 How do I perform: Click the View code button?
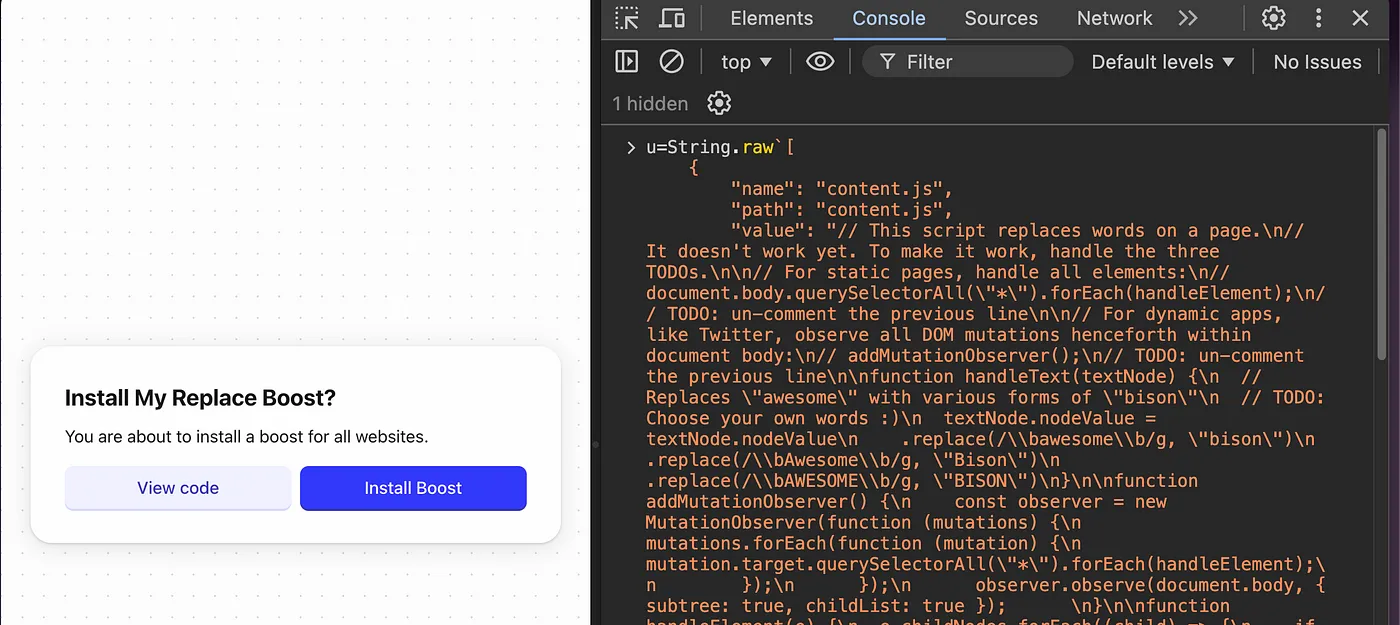pos(178,488)
